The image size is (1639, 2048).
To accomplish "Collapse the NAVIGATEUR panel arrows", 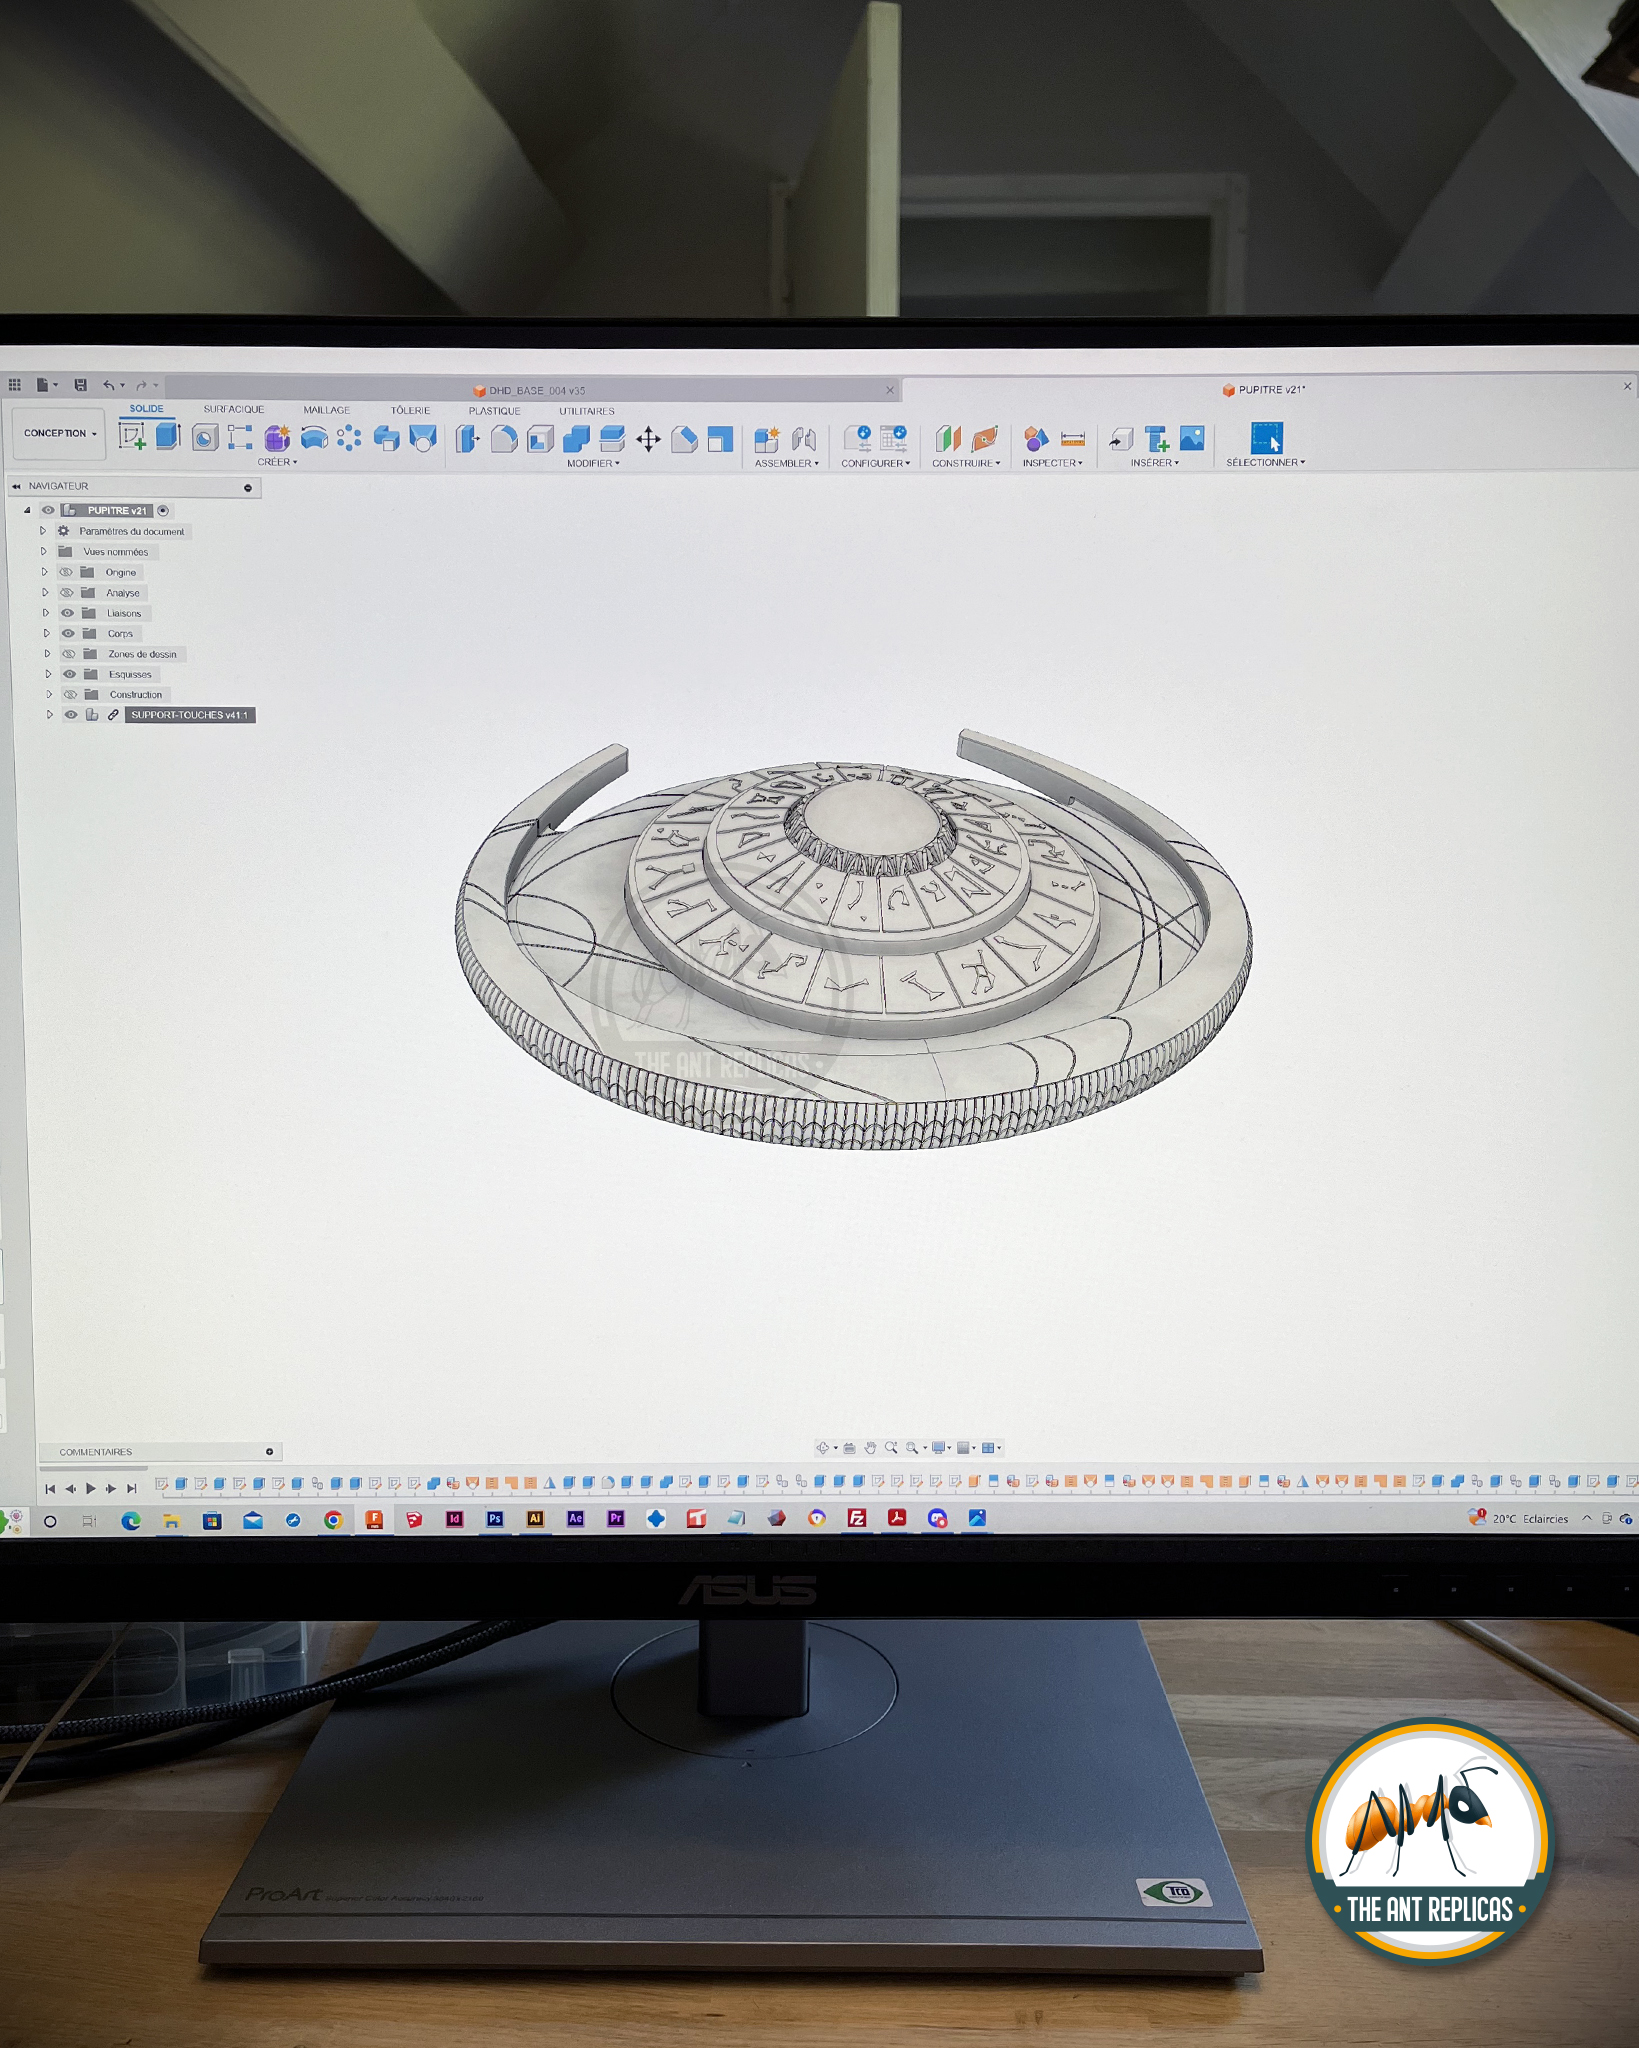I will pos(16,486).
